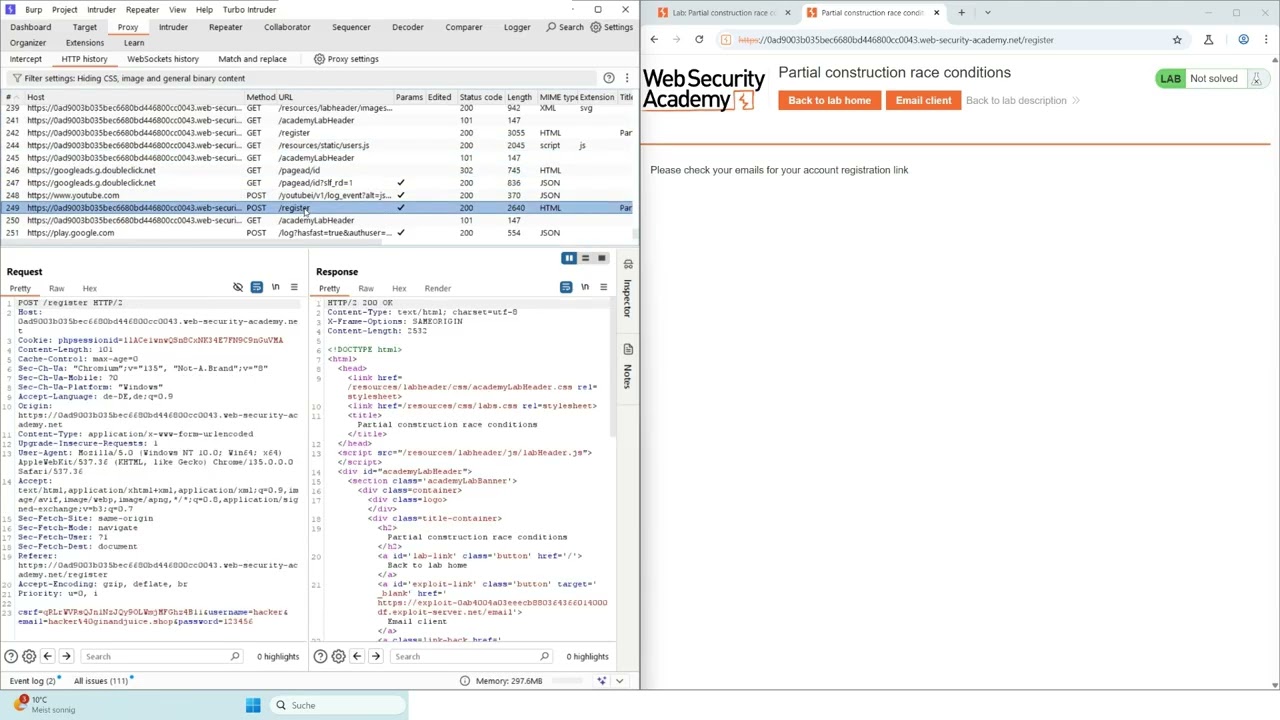The height and width of the screenshot is (720, 1280).
Task: Select tabbed request/response layout
Action: [601, 258]
